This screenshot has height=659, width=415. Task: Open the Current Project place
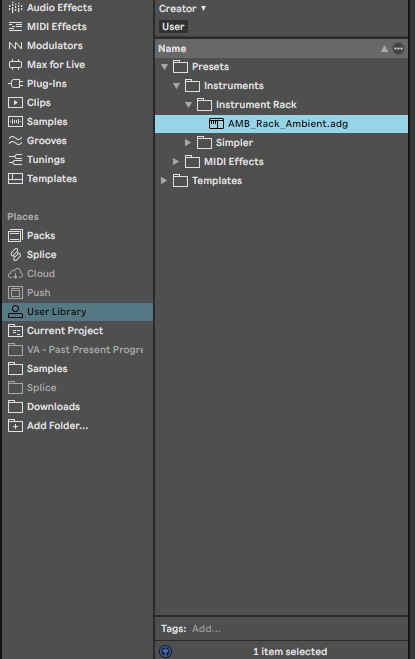[x=65, y=331]
